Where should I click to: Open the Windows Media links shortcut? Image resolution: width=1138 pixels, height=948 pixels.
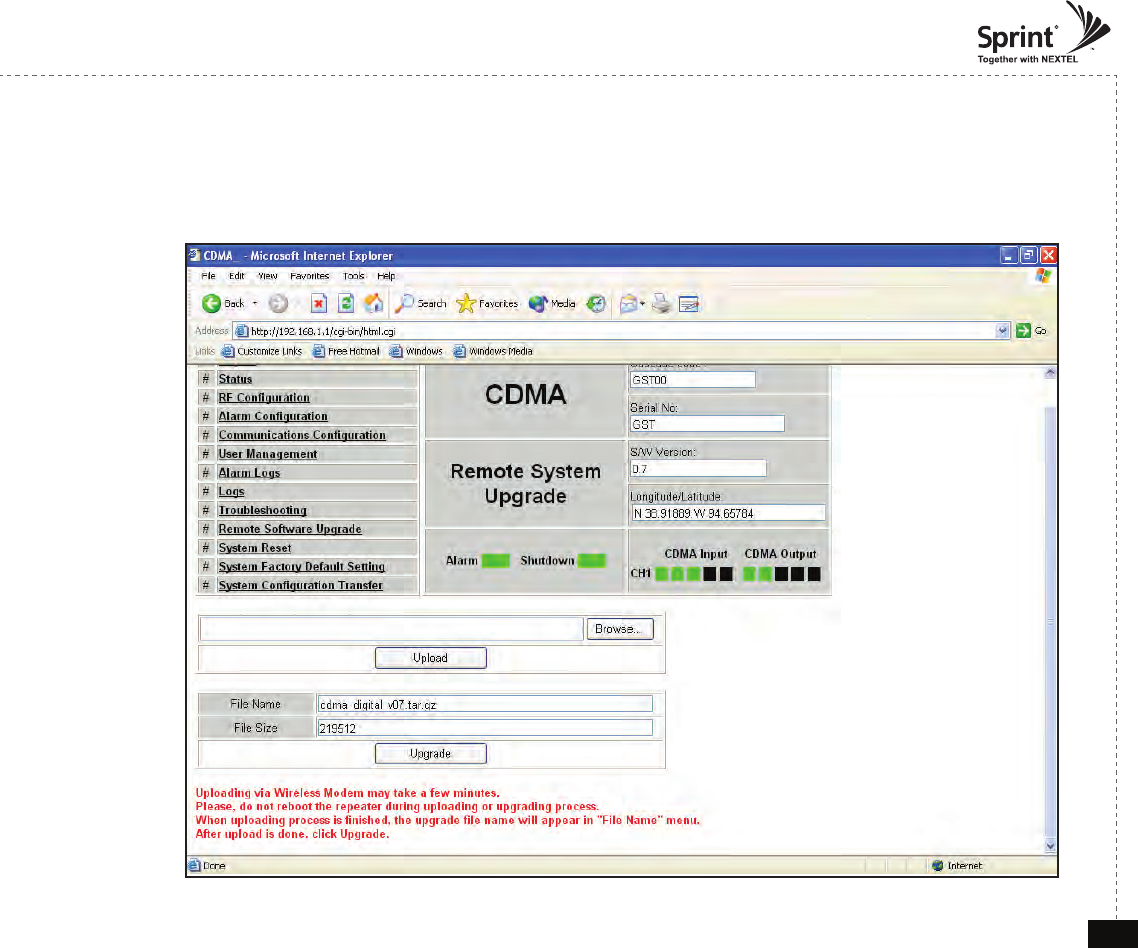tap(493, 351)
